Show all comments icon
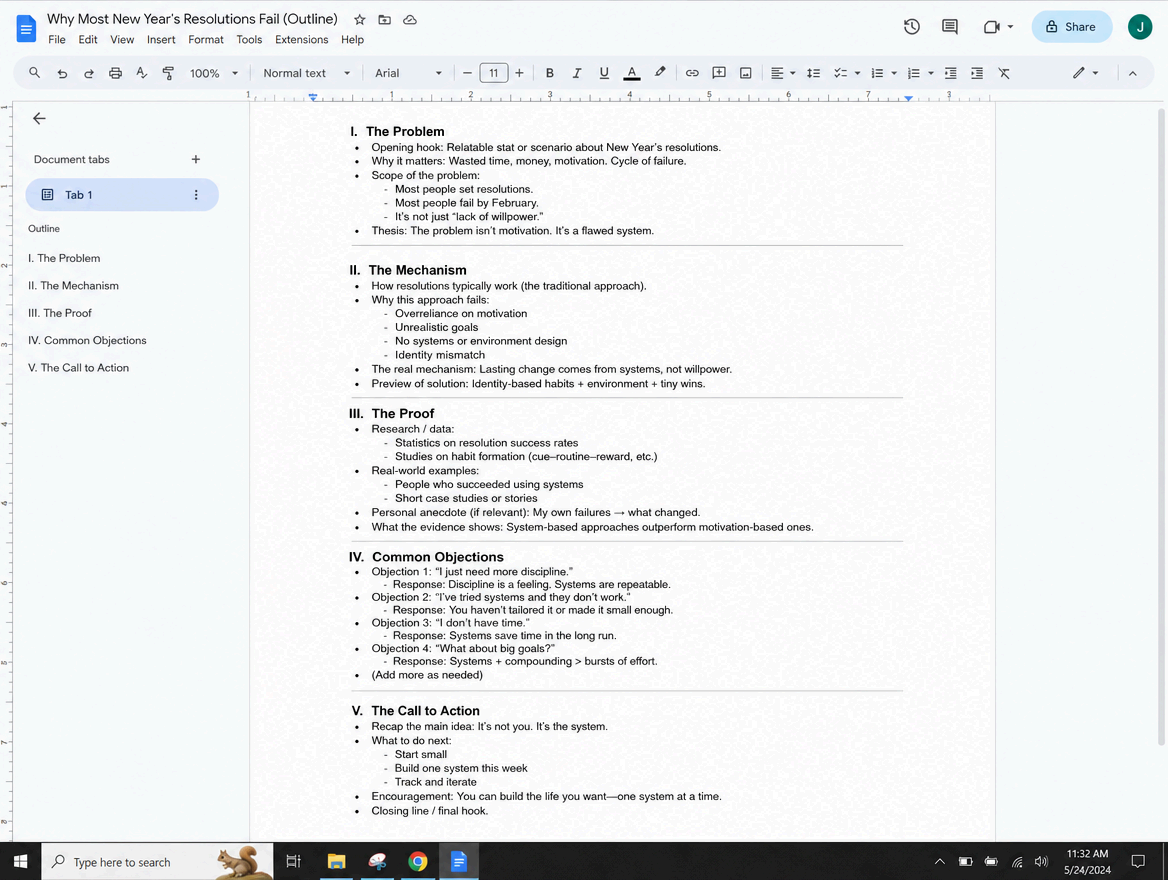The height and width of the screenshot is (880, 1168). click(950, 27)
